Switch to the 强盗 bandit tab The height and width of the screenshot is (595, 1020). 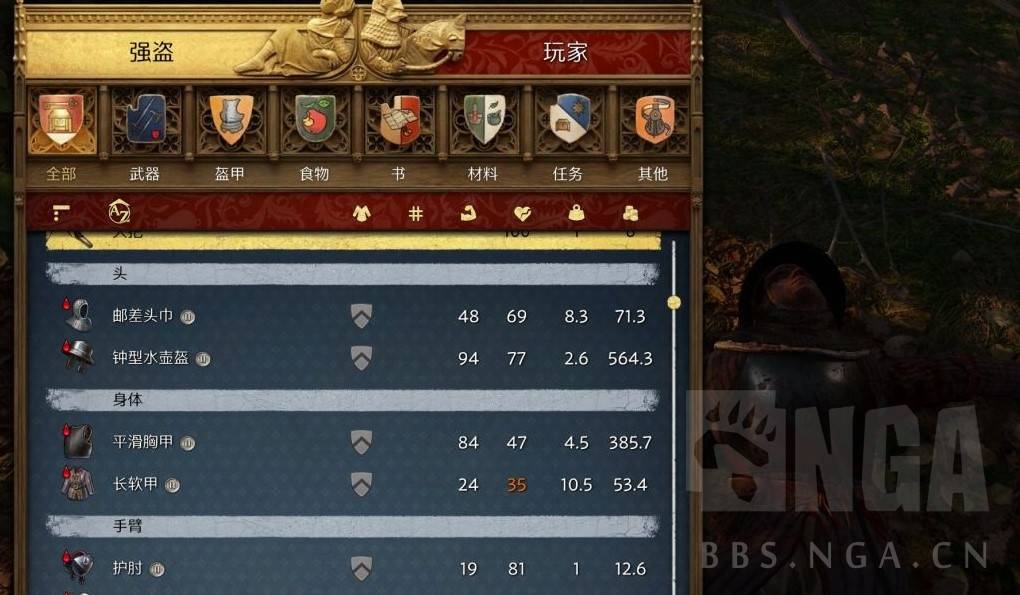151,52
